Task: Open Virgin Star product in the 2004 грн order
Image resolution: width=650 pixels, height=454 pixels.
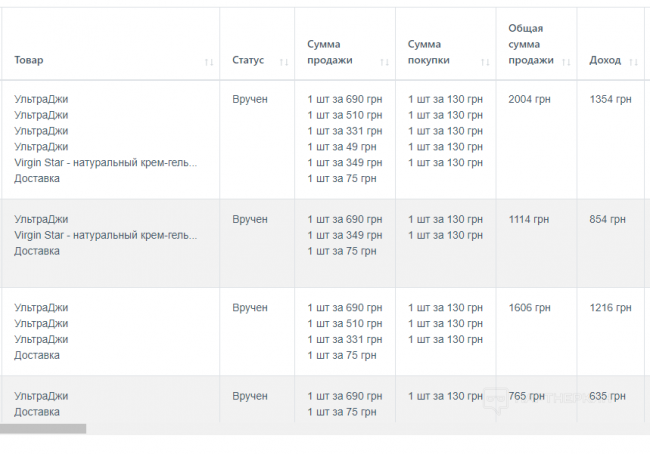Action: [x=106, y=163]
